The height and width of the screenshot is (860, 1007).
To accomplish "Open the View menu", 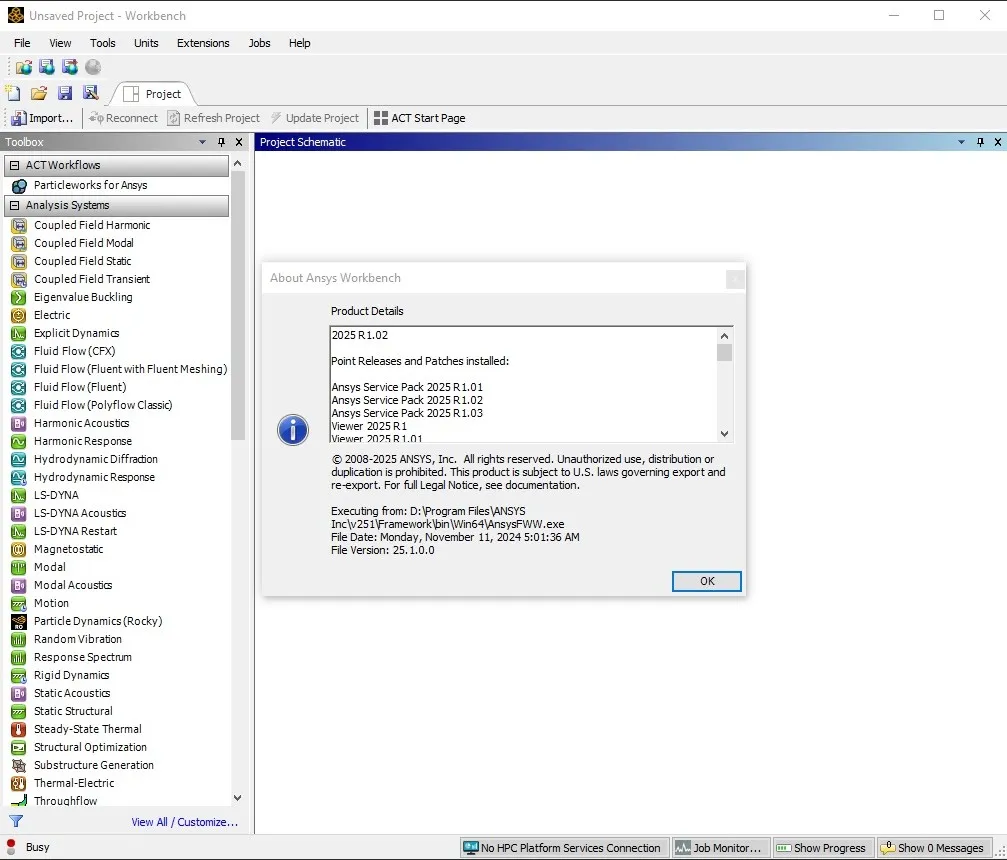I will 60,43.
